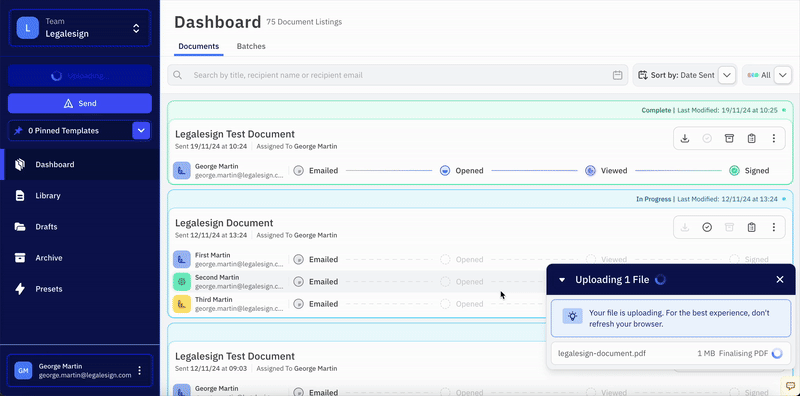
Task: Click the 75 Document Listings text
Action: pos(304,22)
